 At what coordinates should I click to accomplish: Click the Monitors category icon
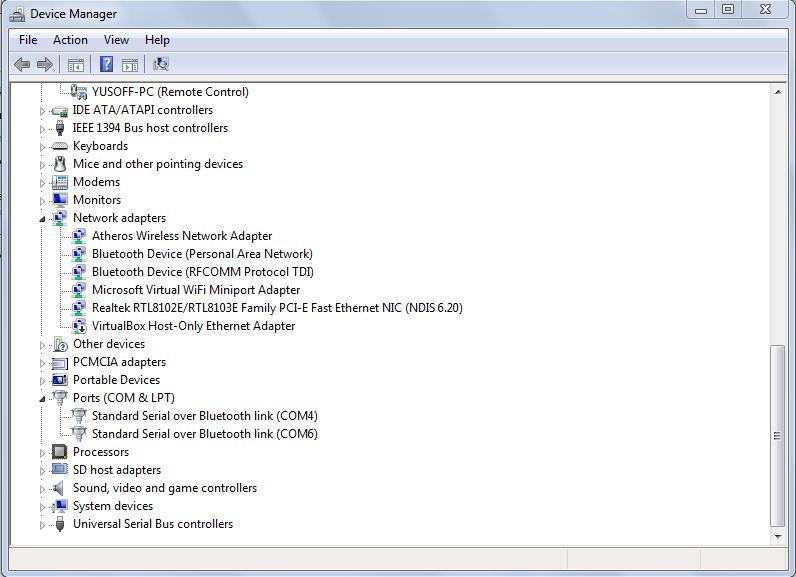tap(60, 199)
